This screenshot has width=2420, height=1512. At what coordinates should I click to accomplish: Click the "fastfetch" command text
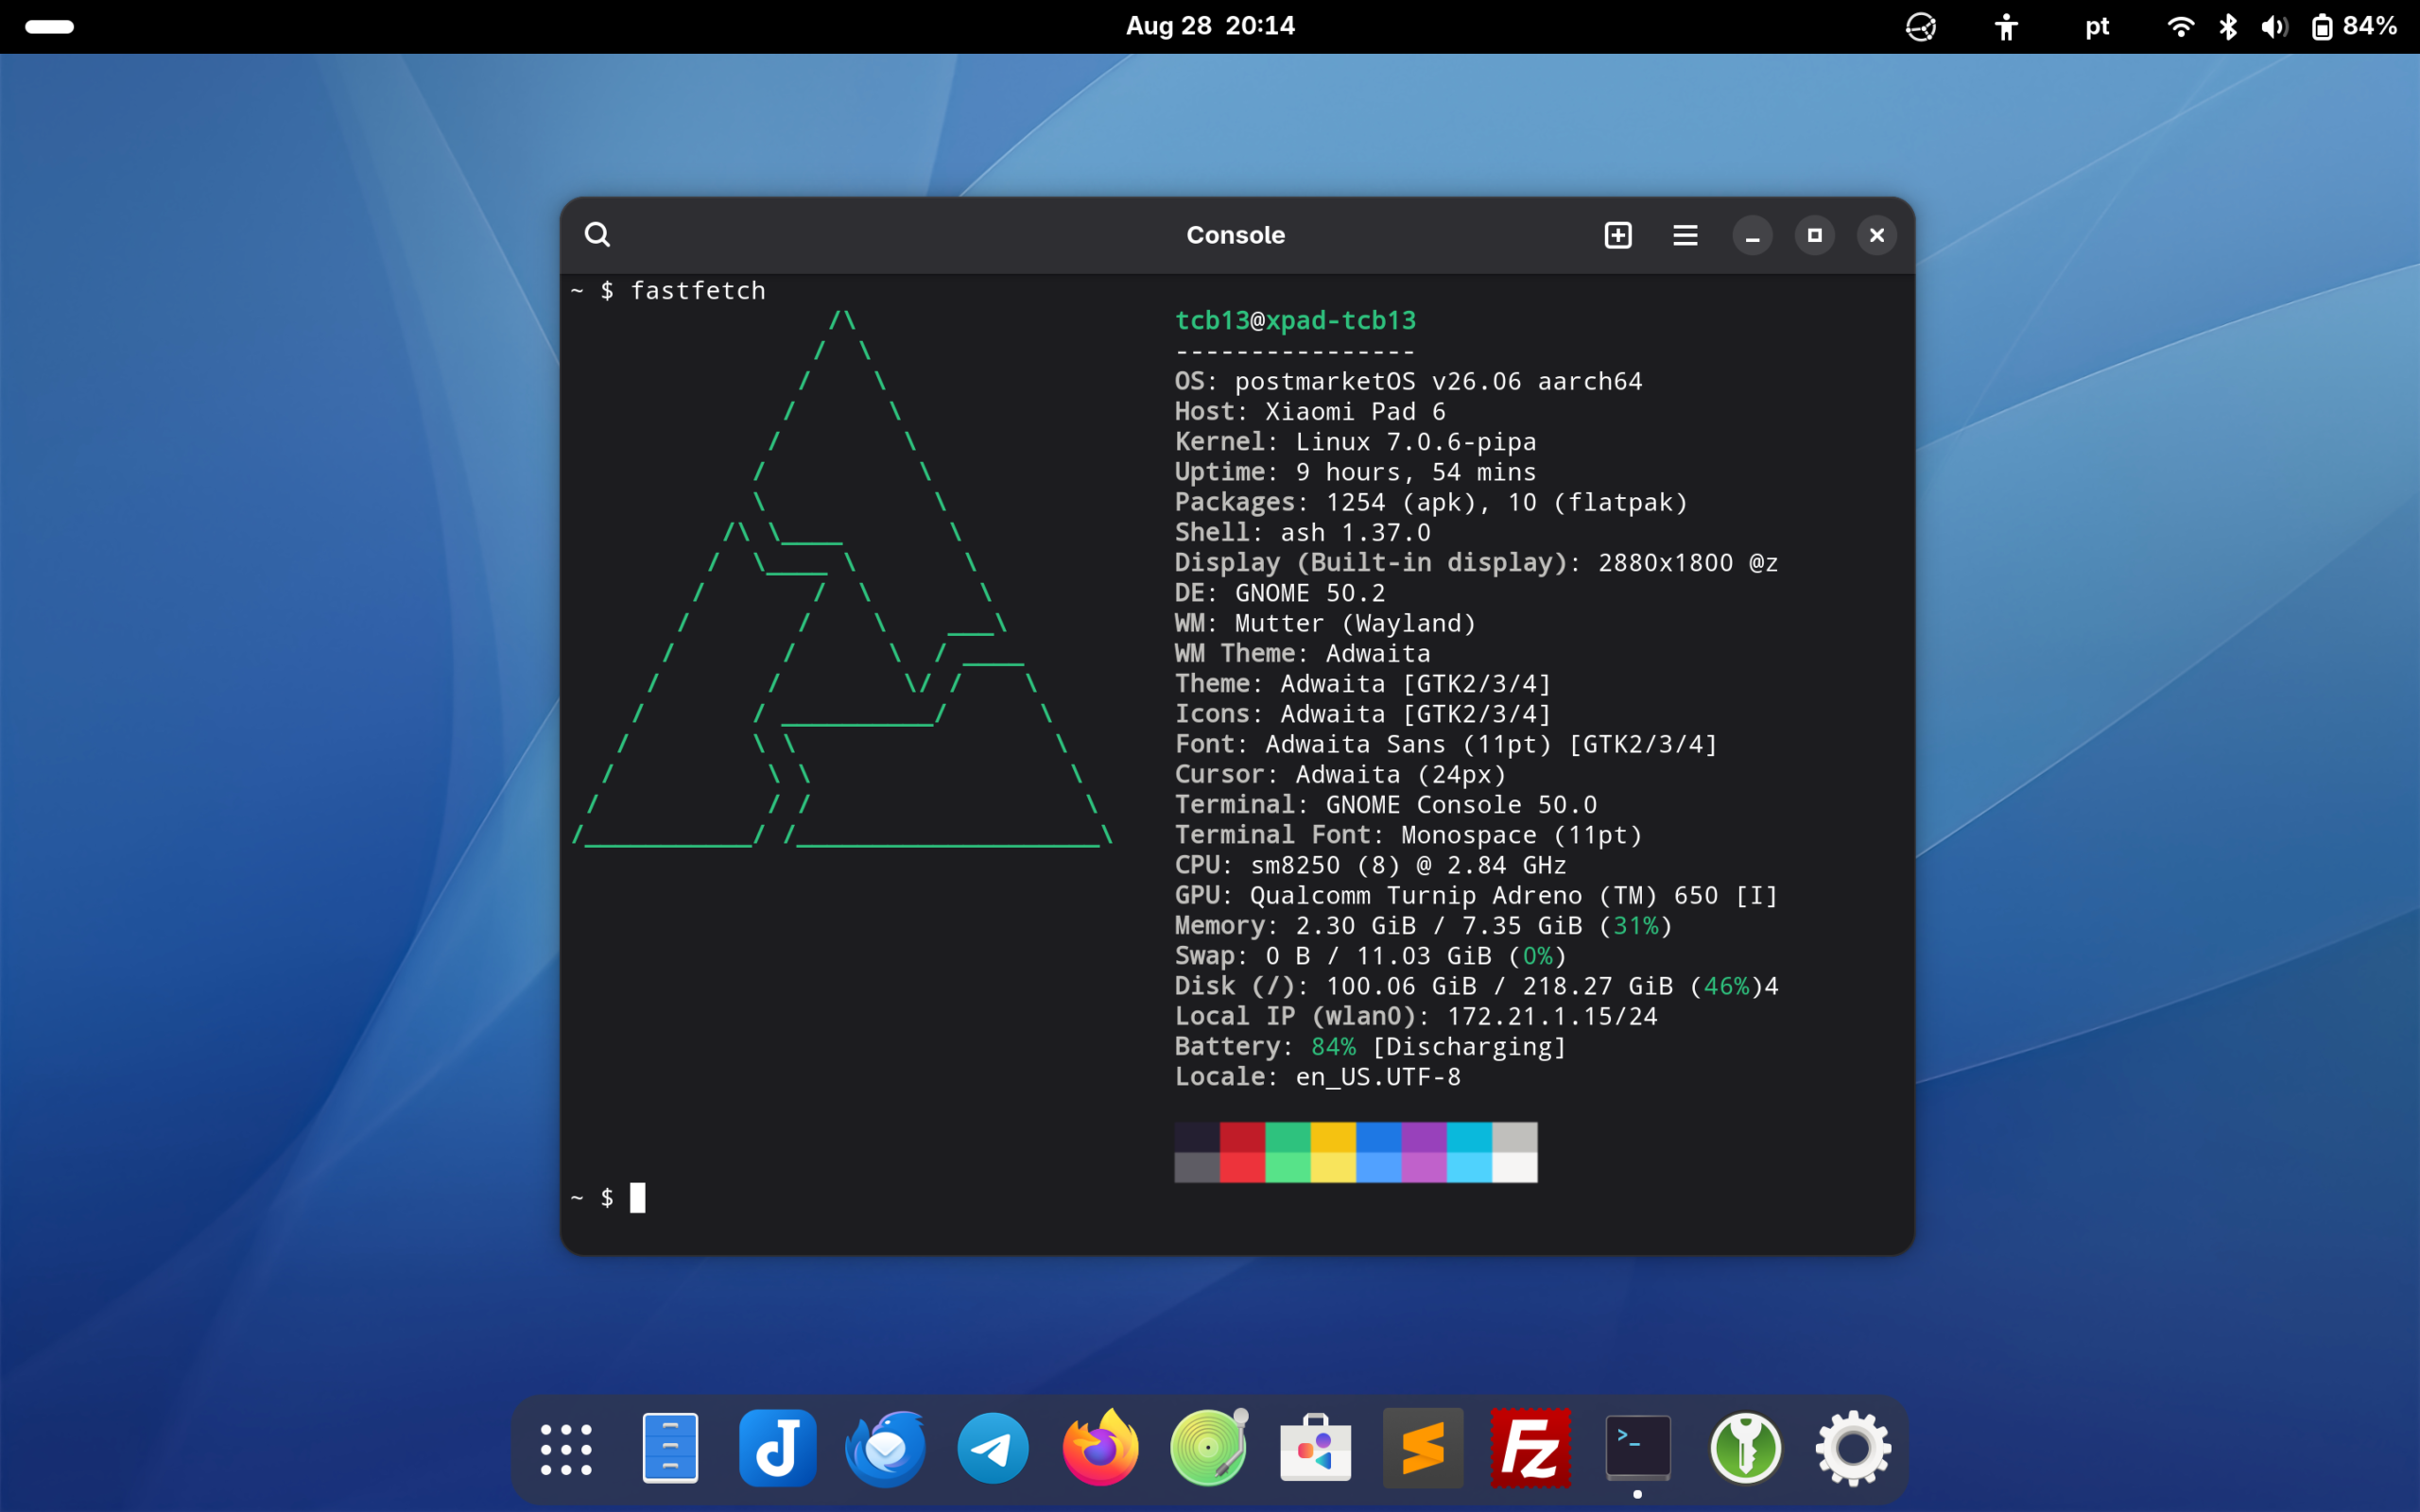[x=698, y=291]
